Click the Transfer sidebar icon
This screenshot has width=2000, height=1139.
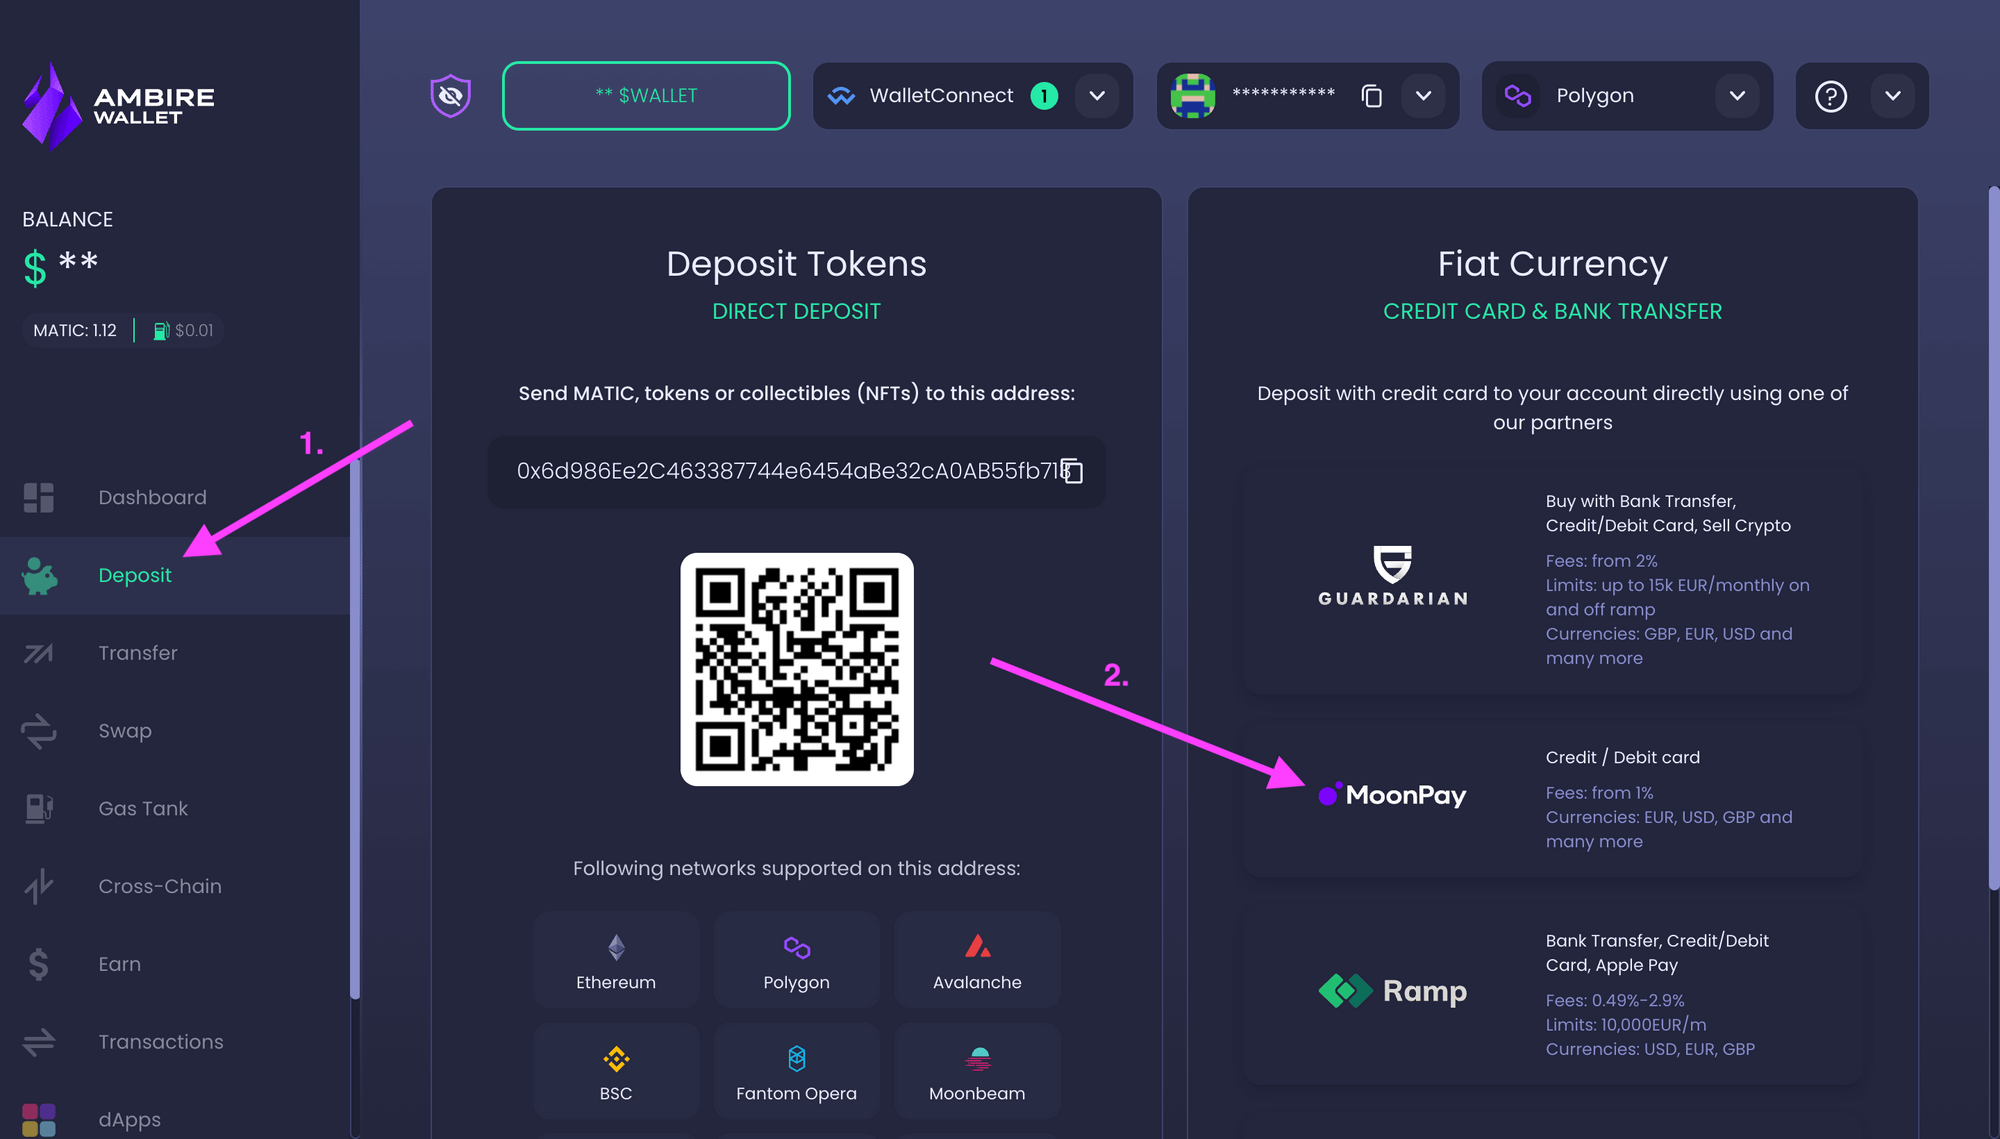38,651
